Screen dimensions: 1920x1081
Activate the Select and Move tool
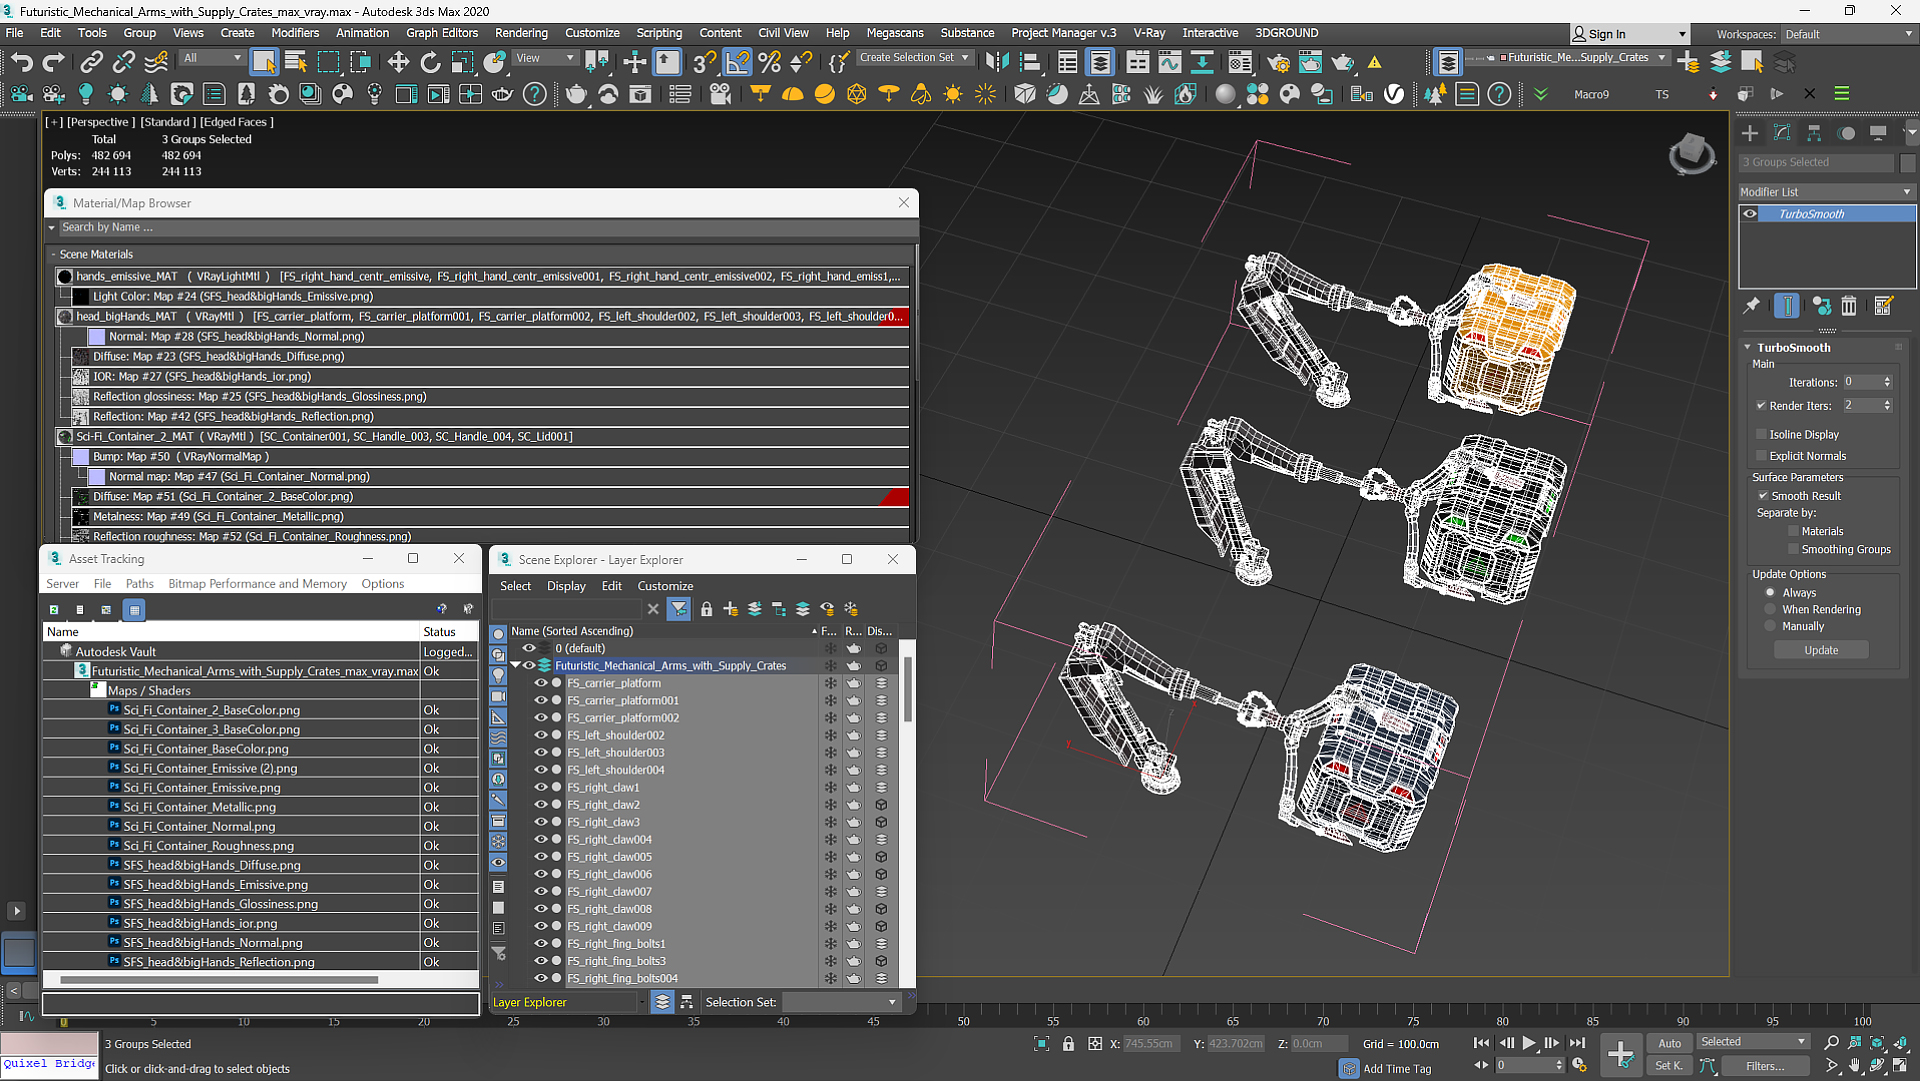point(398,62)
